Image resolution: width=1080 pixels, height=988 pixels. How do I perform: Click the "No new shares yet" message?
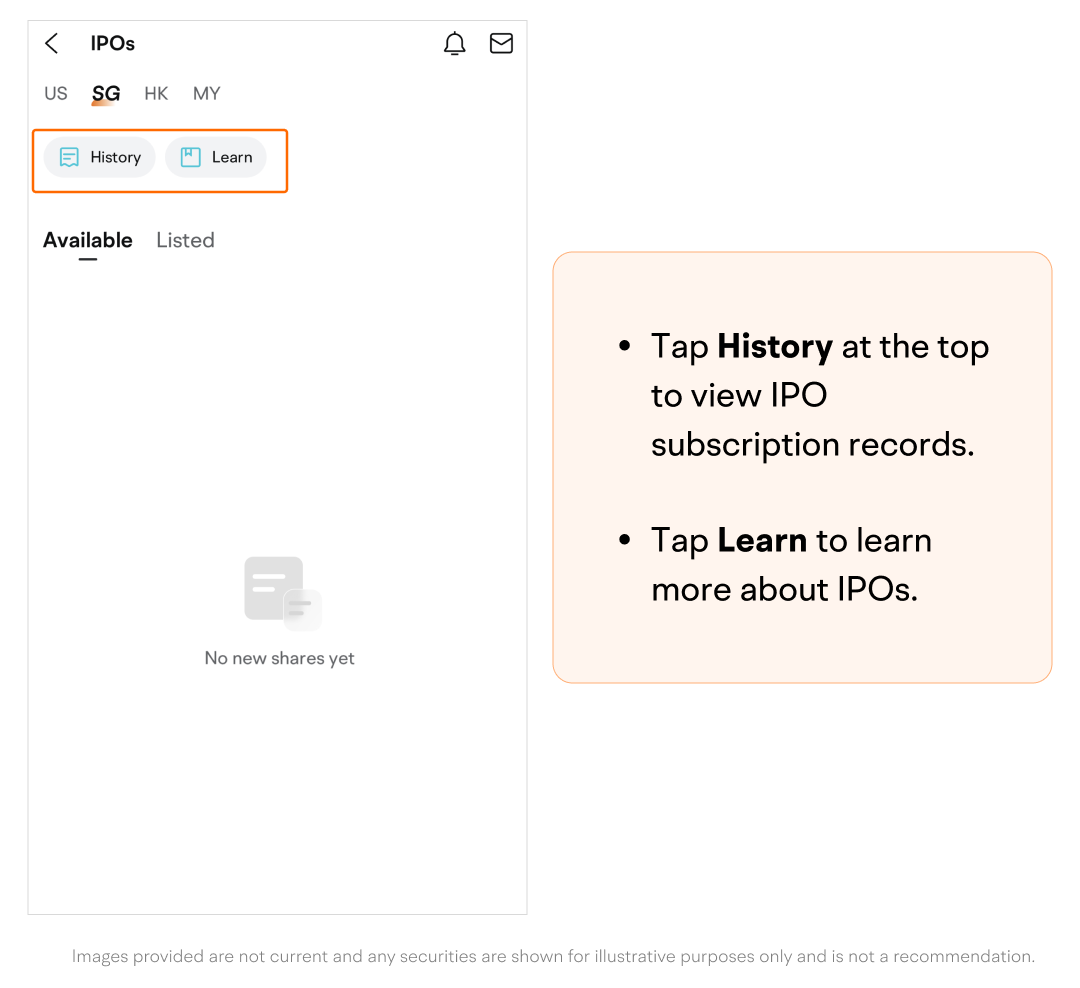pos(280,658)
